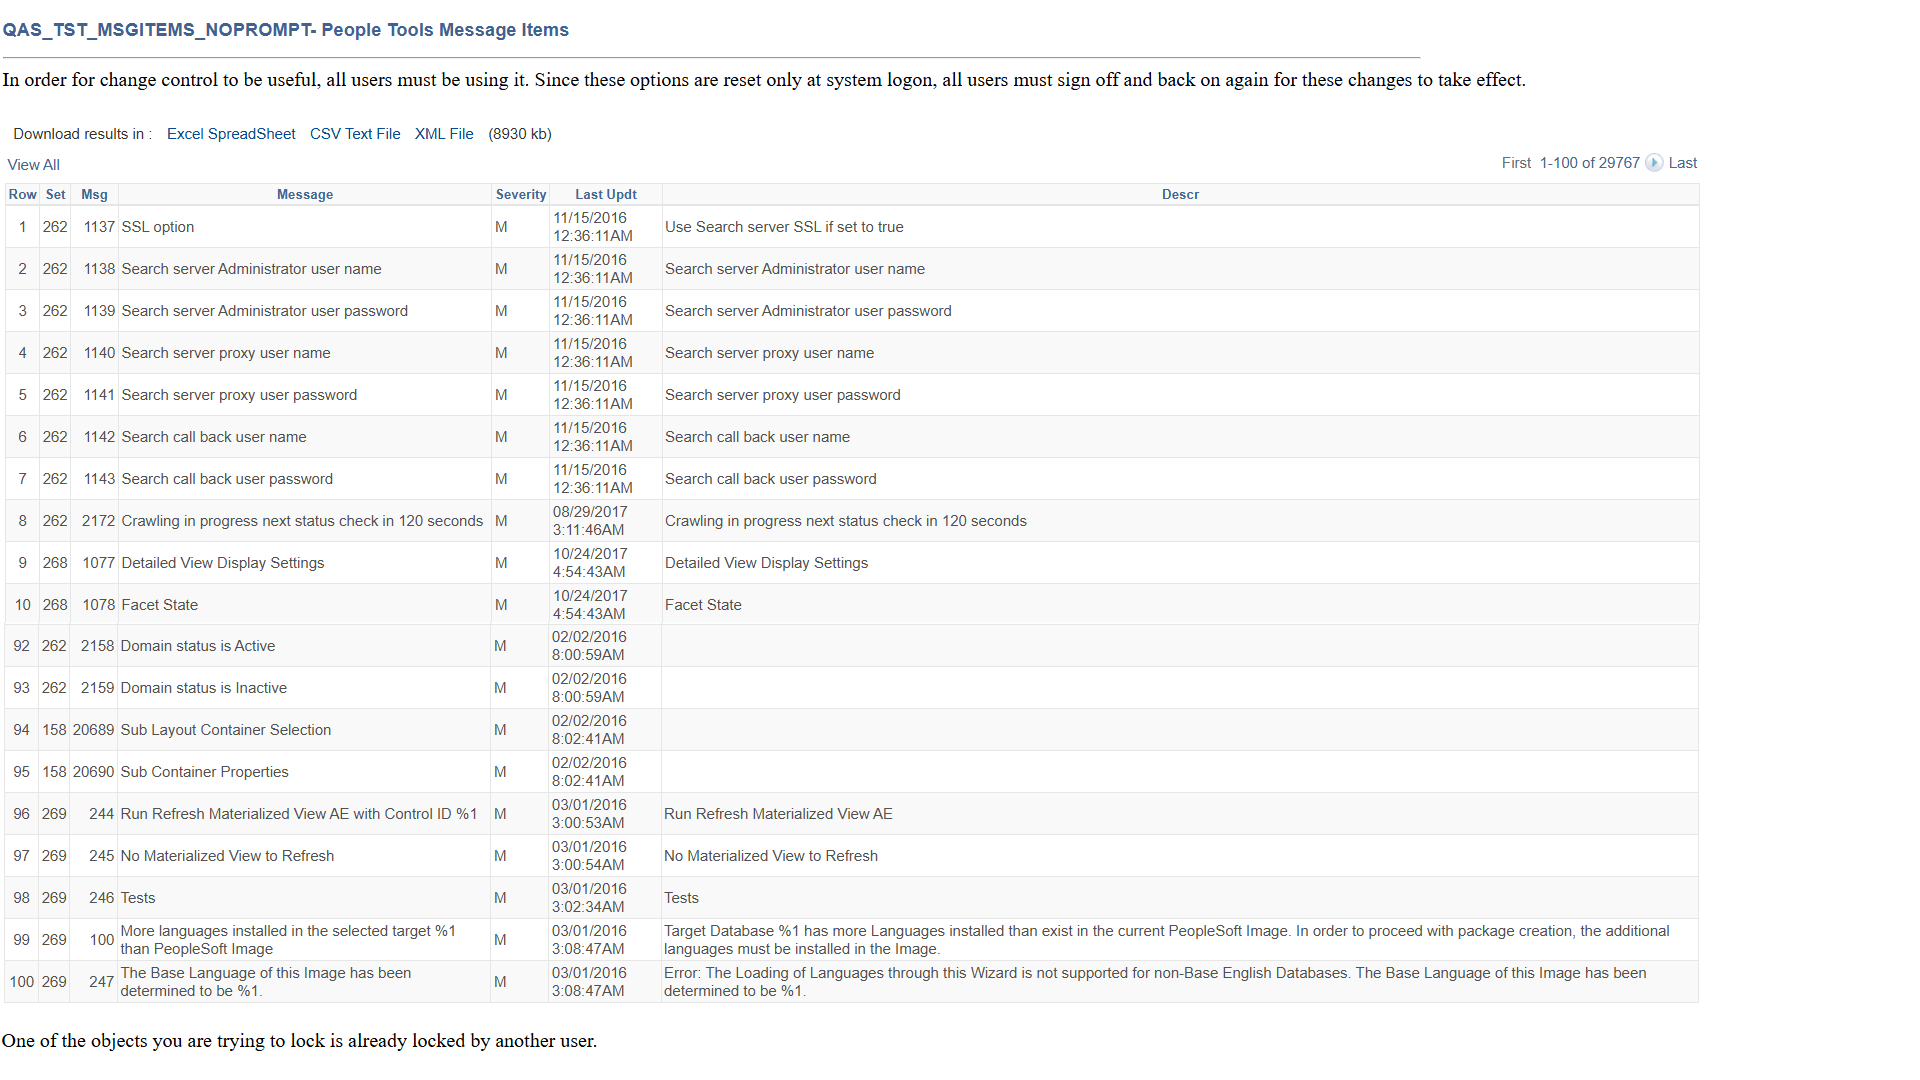
Task: Jump to the Last page of results
Action: pos(1683,162)
